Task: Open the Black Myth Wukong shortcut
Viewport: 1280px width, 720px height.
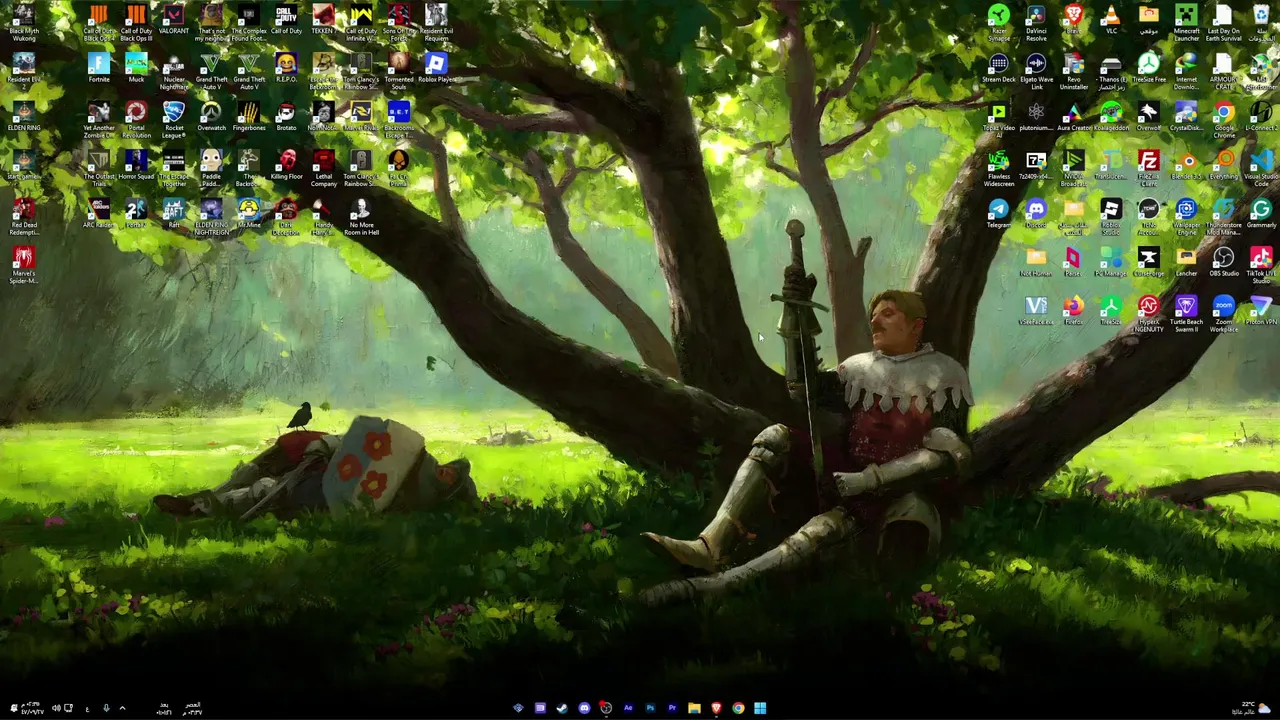Action: click(x=23, y=22)
